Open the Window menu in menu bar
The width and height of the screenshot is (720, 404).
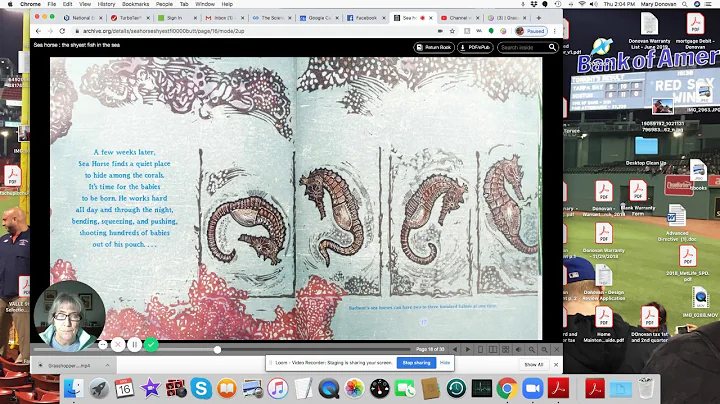click(x=205, y=4)
